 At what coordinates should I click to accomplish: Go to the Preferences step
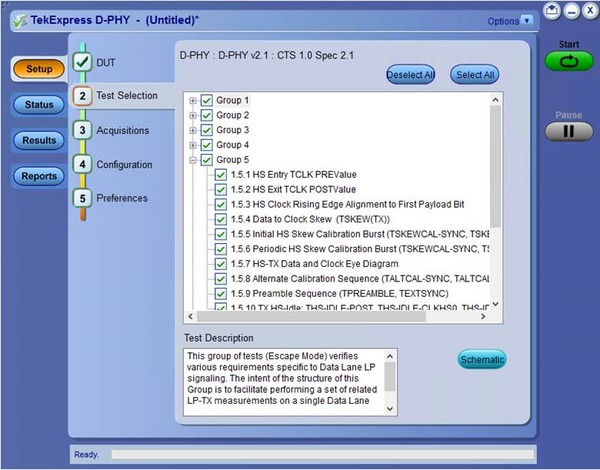pos(122,198)
